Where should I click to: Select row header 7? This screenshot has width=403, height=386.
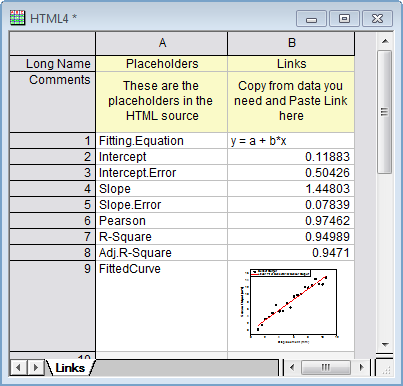[53, 237]
